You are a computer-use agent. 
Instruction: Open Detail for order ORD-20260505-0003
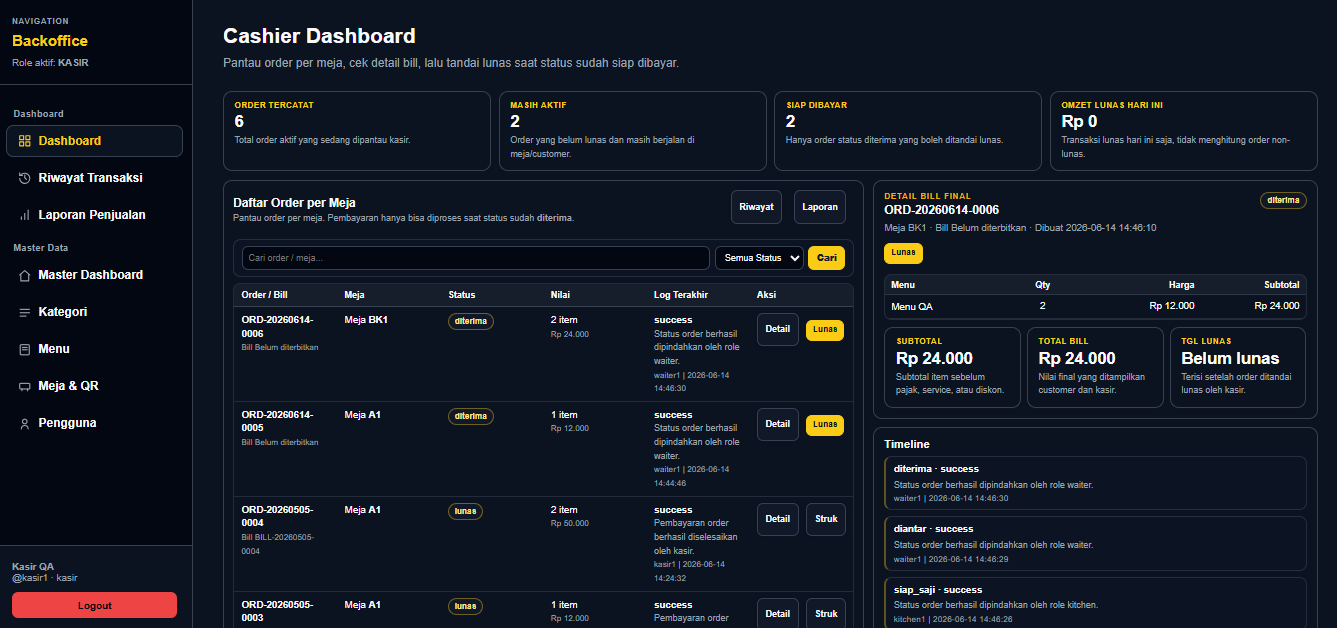coord(778,614)
